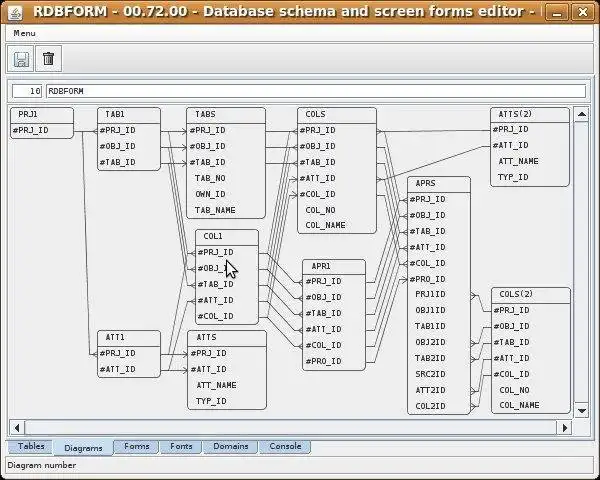Screen dimensions: 600x480
Task: Select the APR1 table header
Action: tap(334, 266)
